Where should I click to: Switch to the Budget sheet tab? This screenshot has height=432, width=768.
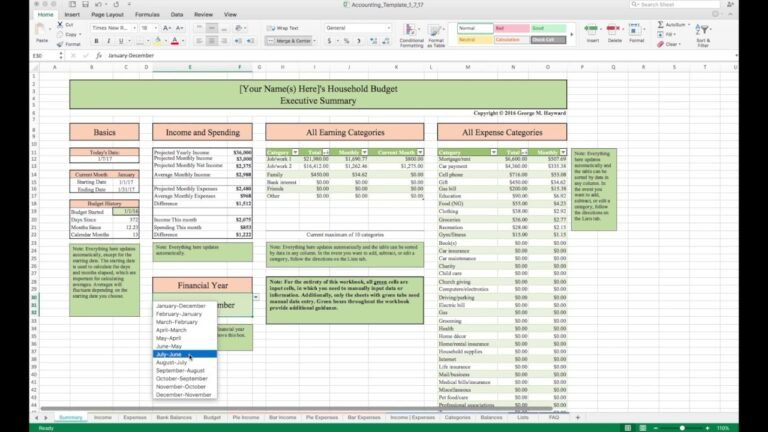pyautogui.click(x=212, y=418)
